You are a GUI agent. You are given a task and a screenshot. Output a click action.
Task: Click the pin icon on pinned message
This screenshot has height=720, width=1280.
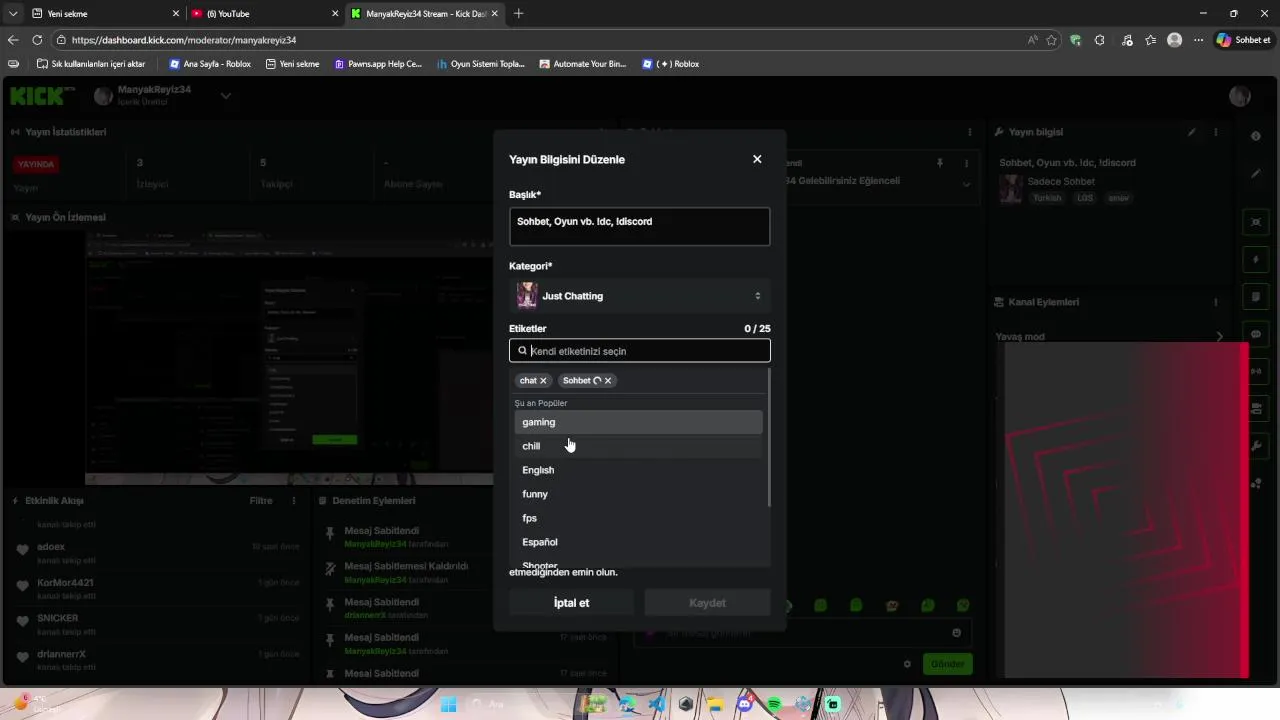(x=939, y=163)
